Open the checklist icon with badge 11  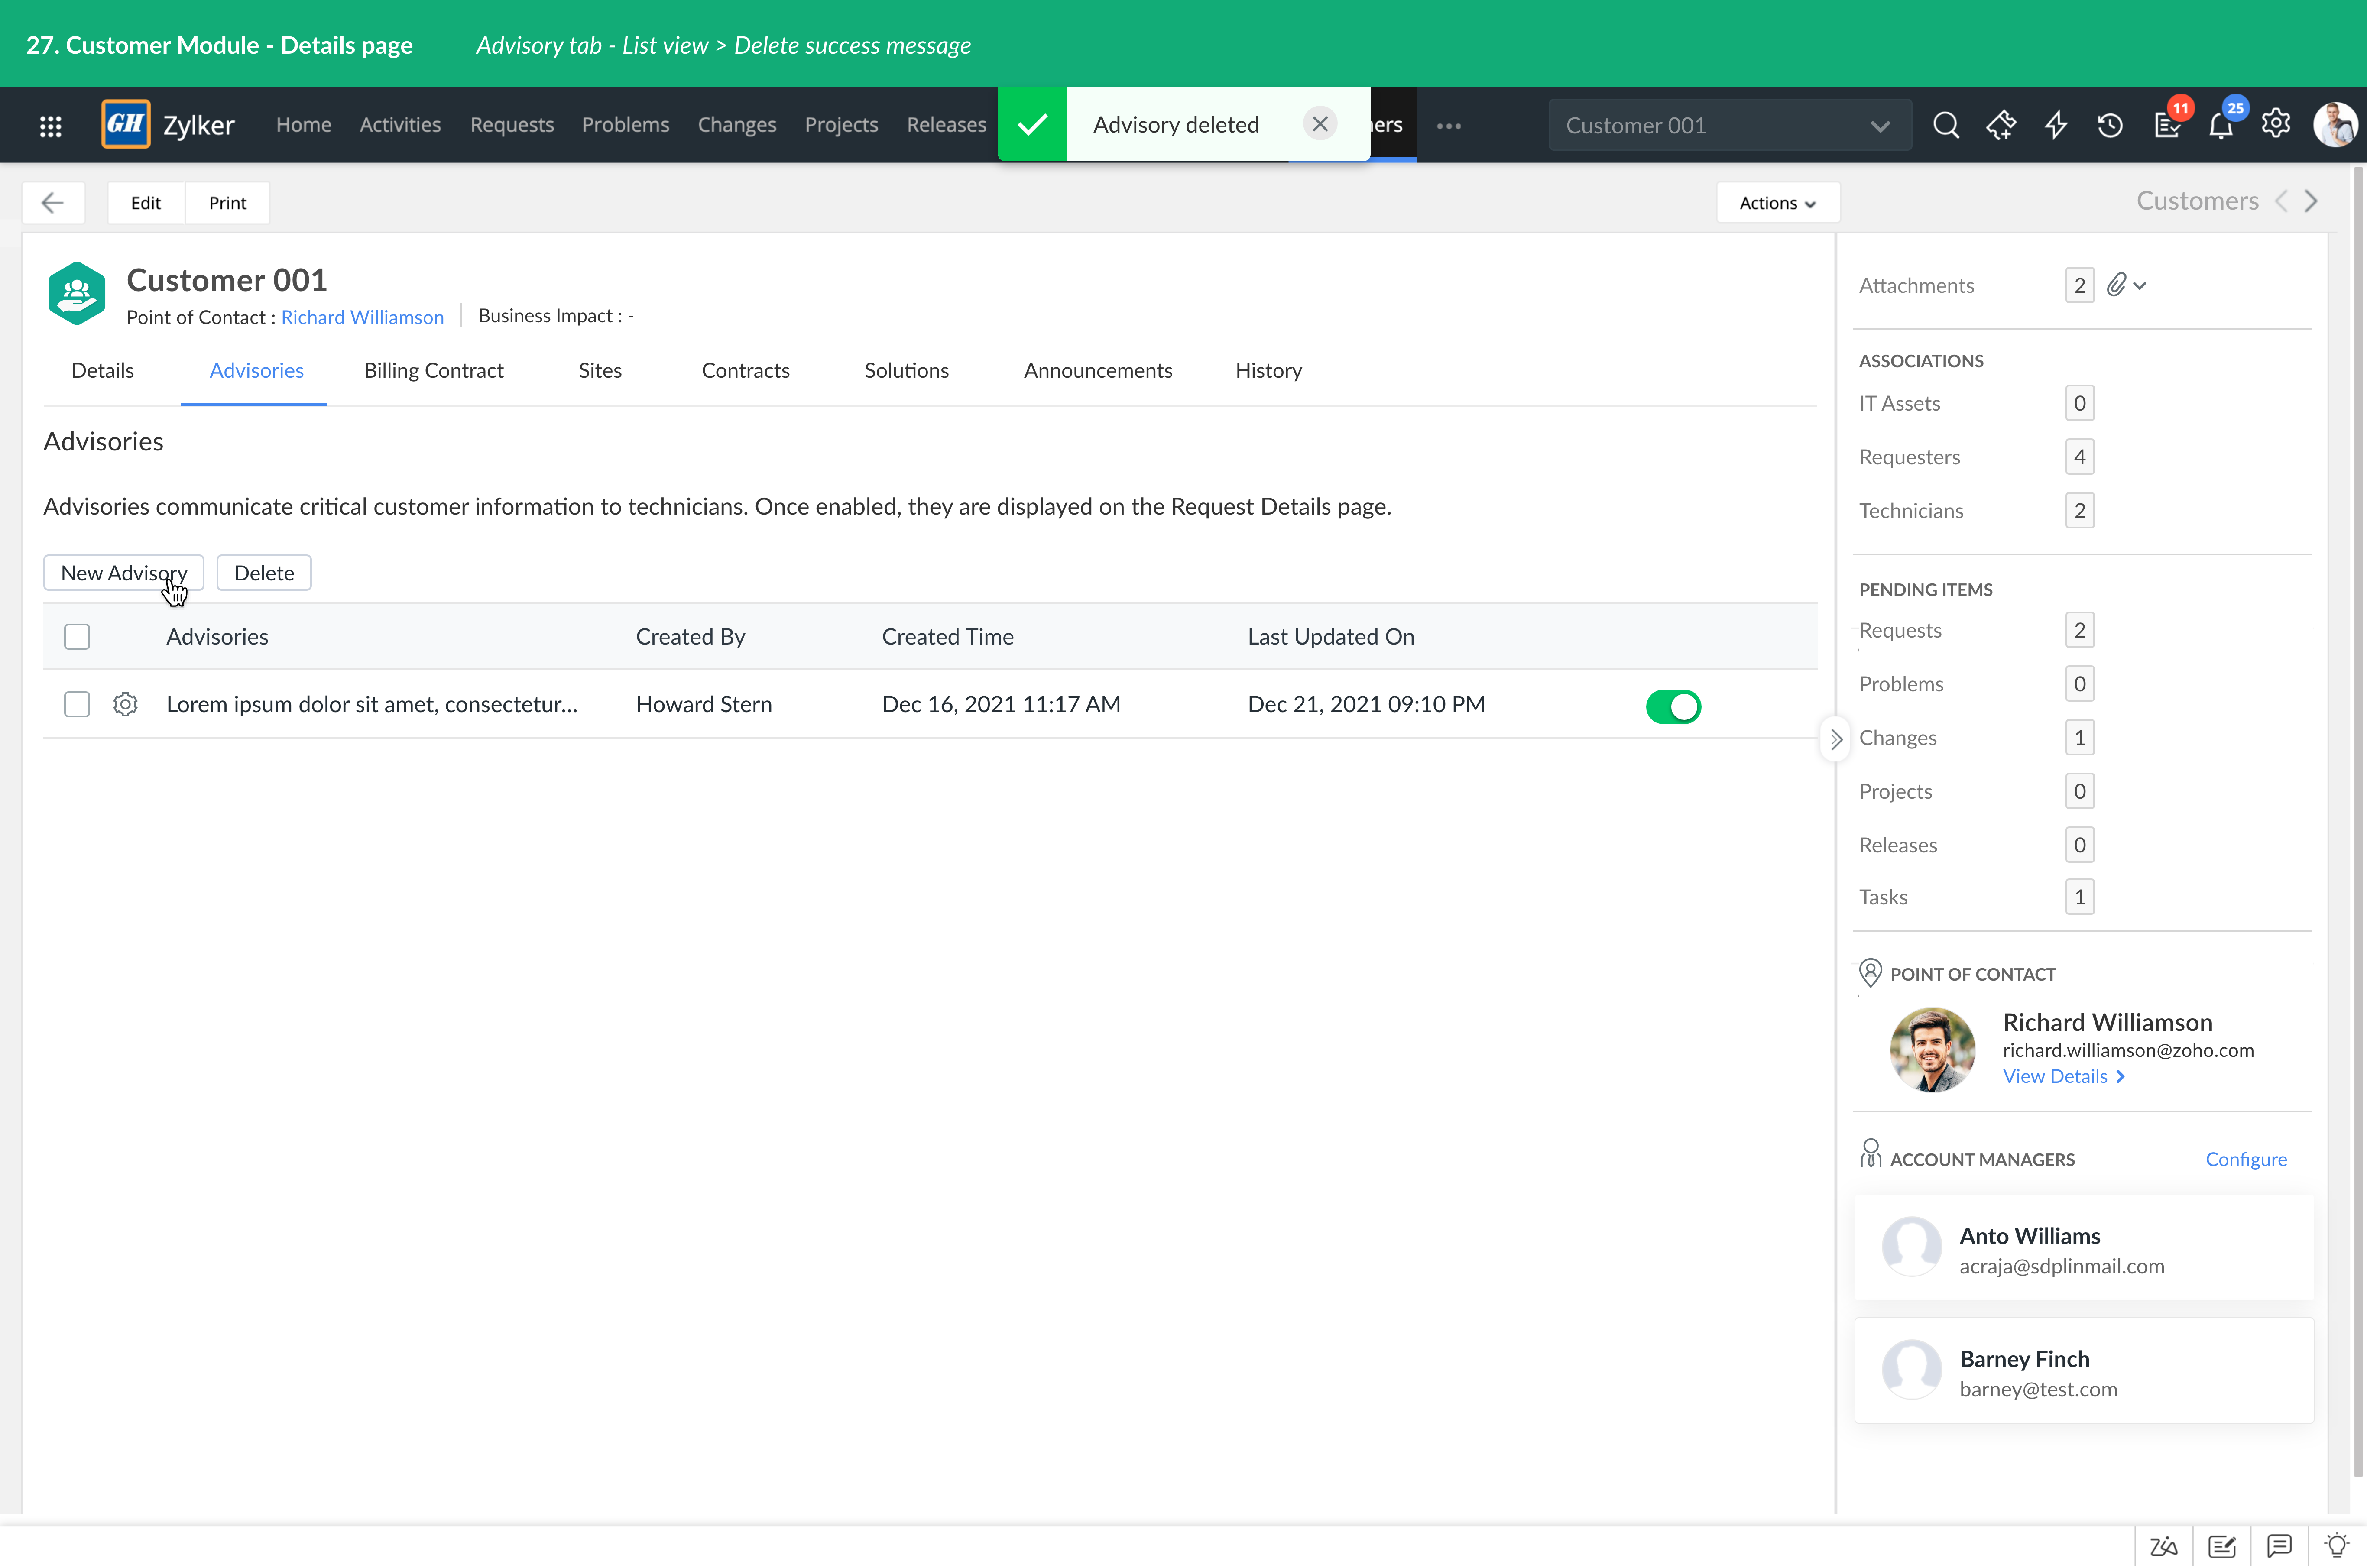(2167, 125)
